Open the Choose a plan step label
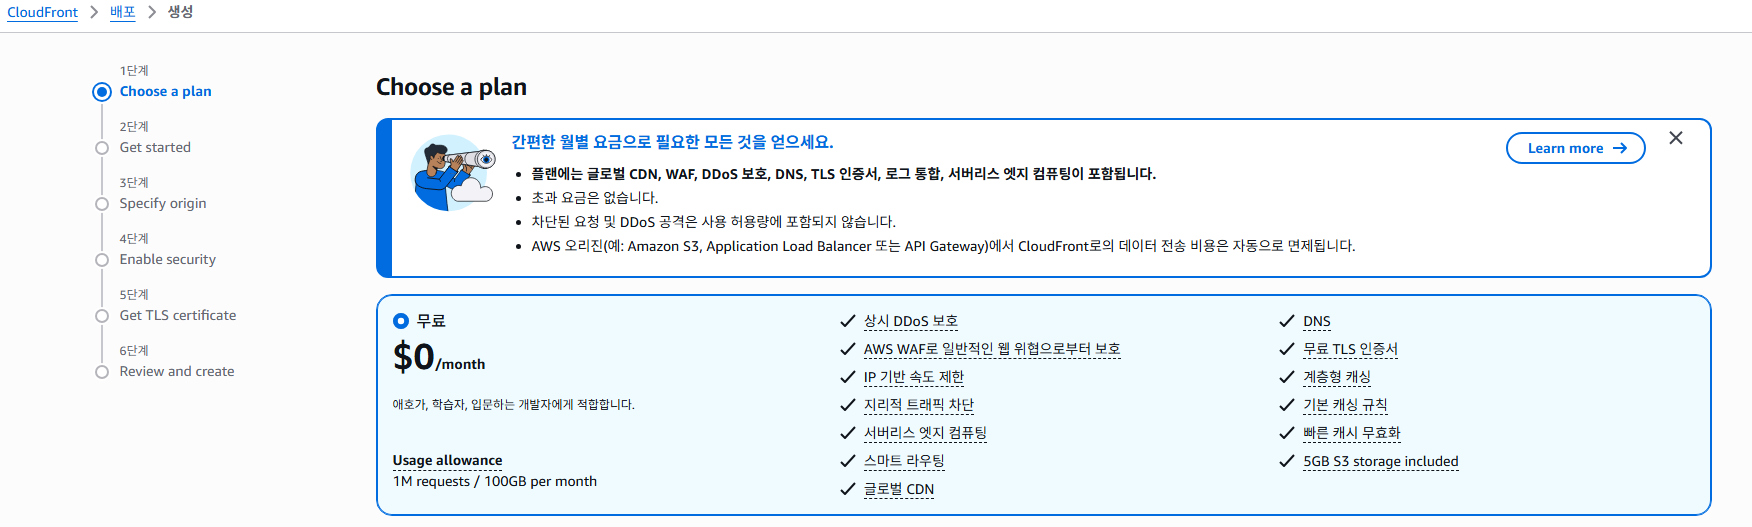1752x527 pixels. click(166, 91)
